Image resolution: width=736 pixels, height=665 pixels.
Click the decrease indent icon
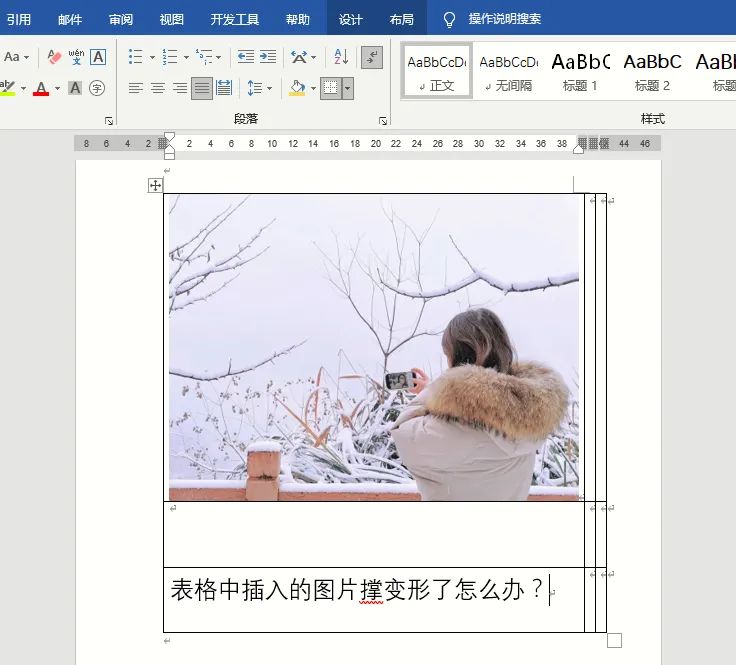click(245, 57)
